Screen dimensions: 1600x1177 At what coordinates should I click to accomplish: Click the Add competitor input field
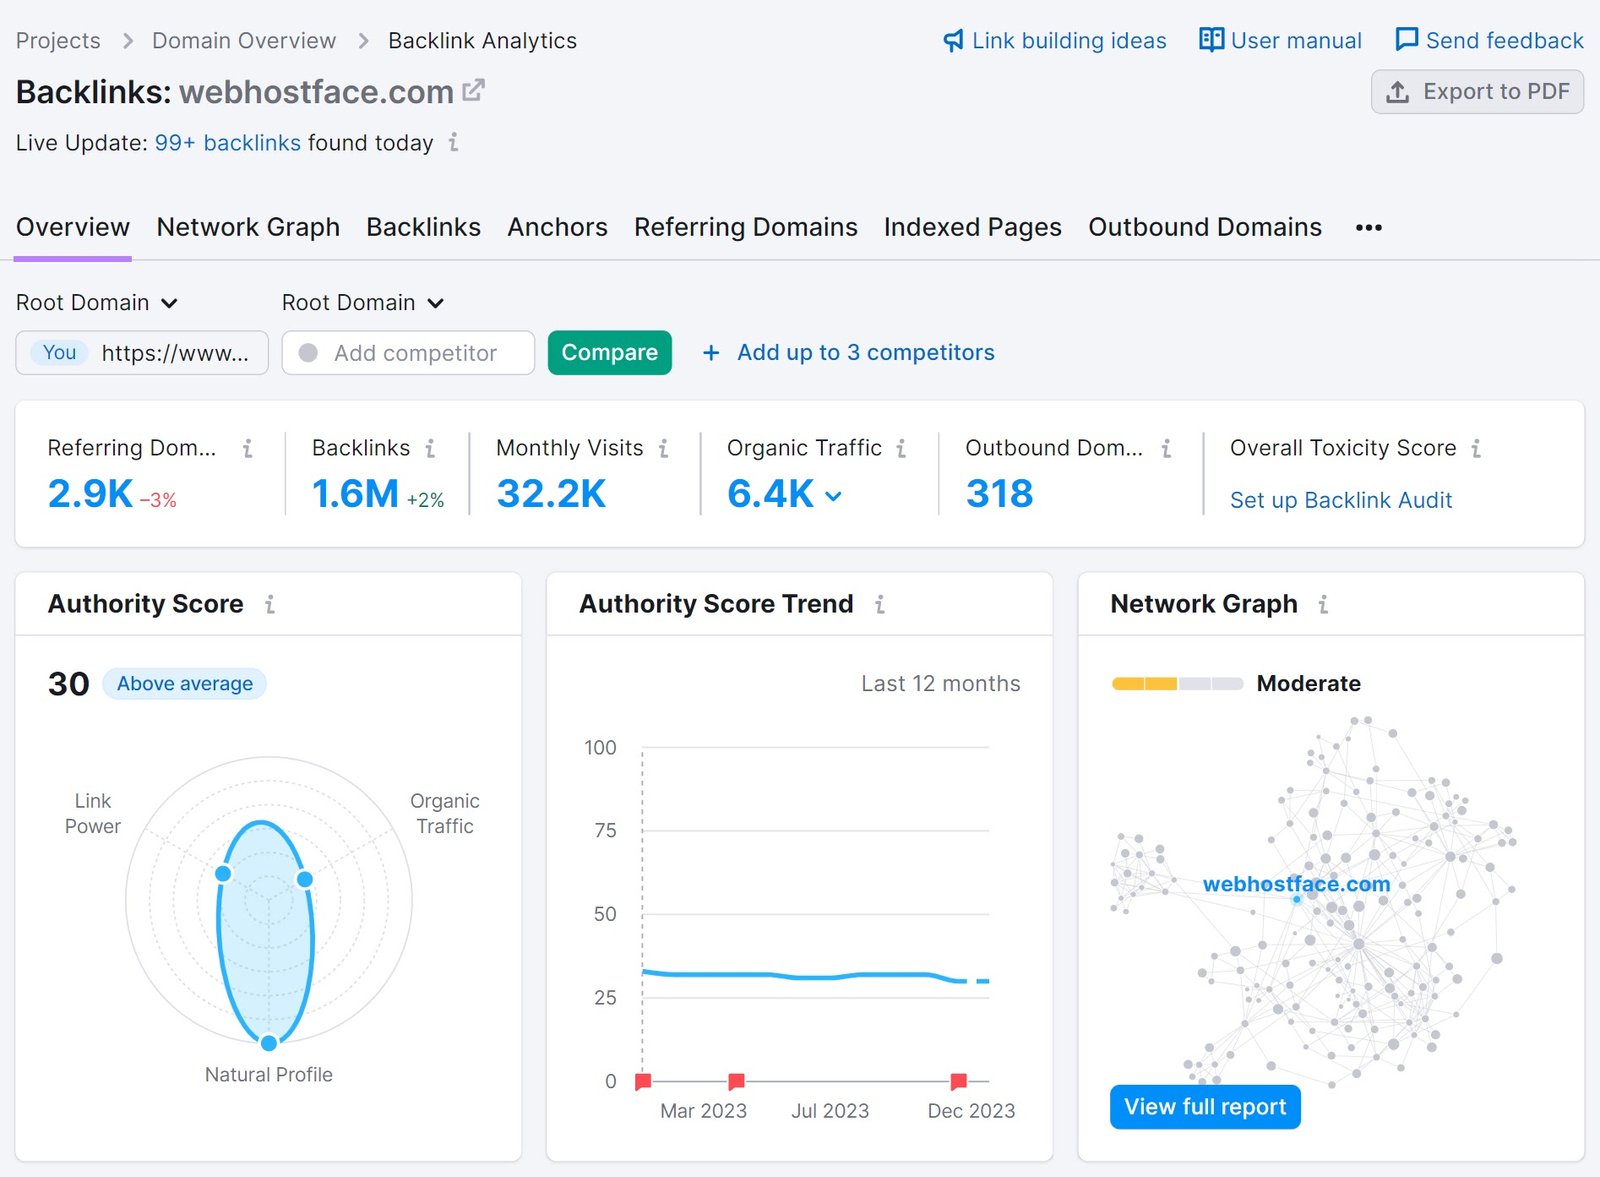408,352
